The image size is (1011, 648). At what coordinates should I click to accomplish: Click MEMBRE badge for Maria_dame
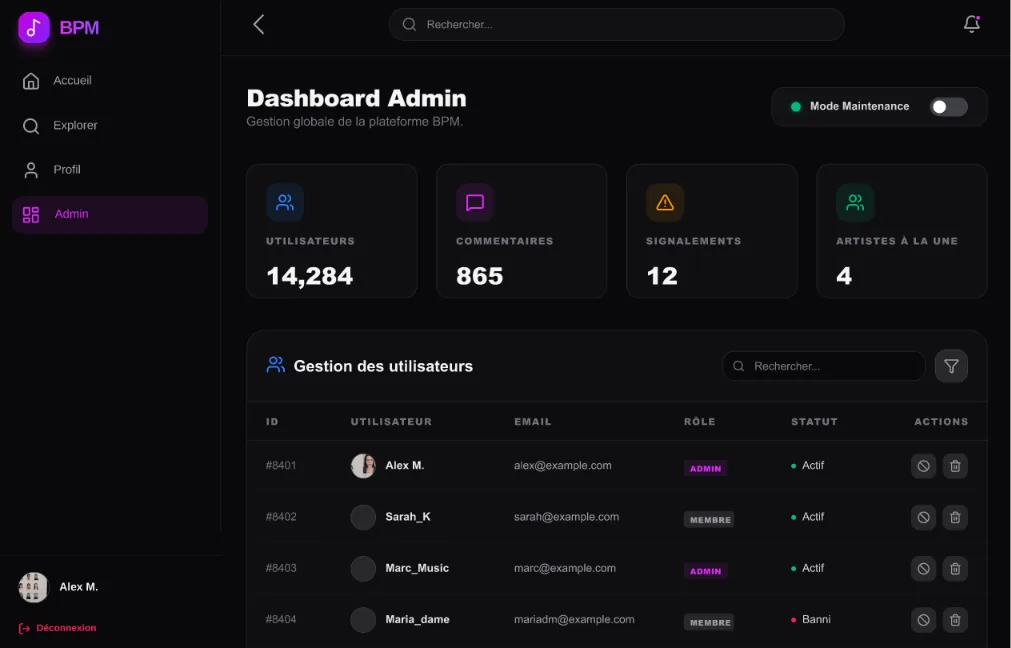click(709, 623)
